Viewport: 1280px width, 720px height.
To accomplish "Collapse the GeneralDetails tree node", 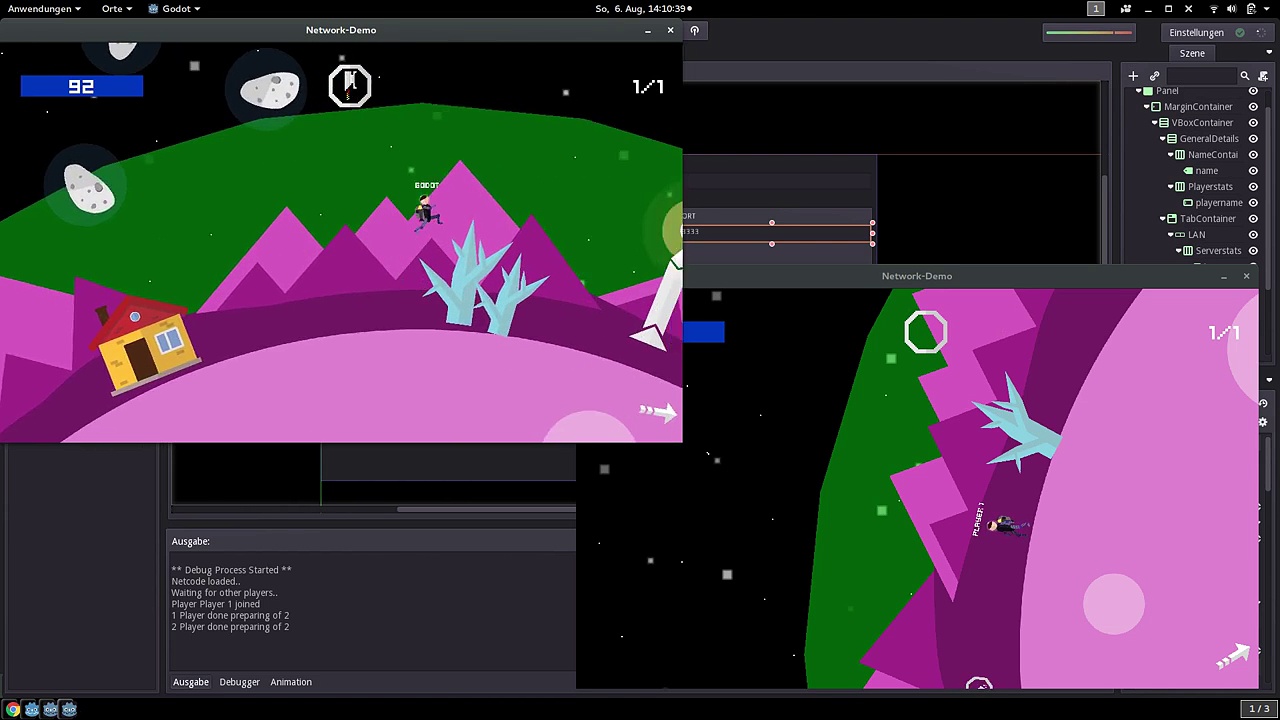I will (1162, 139).
